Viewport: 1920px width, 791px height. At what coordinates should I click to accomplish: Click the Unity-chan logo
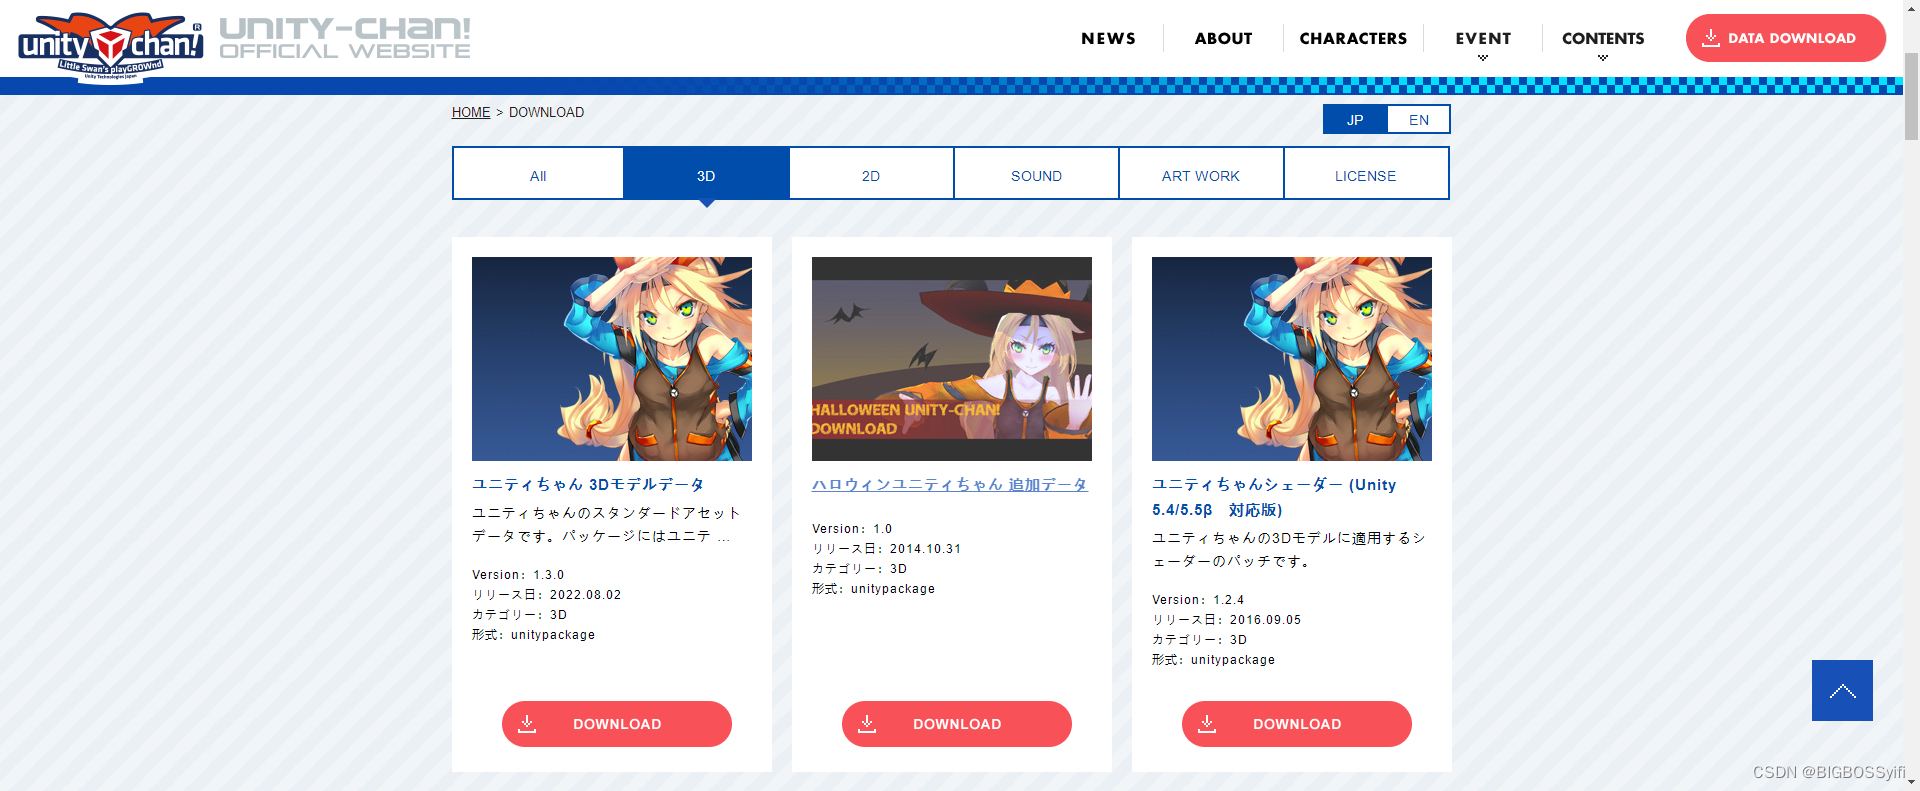(x=110, y=47)
